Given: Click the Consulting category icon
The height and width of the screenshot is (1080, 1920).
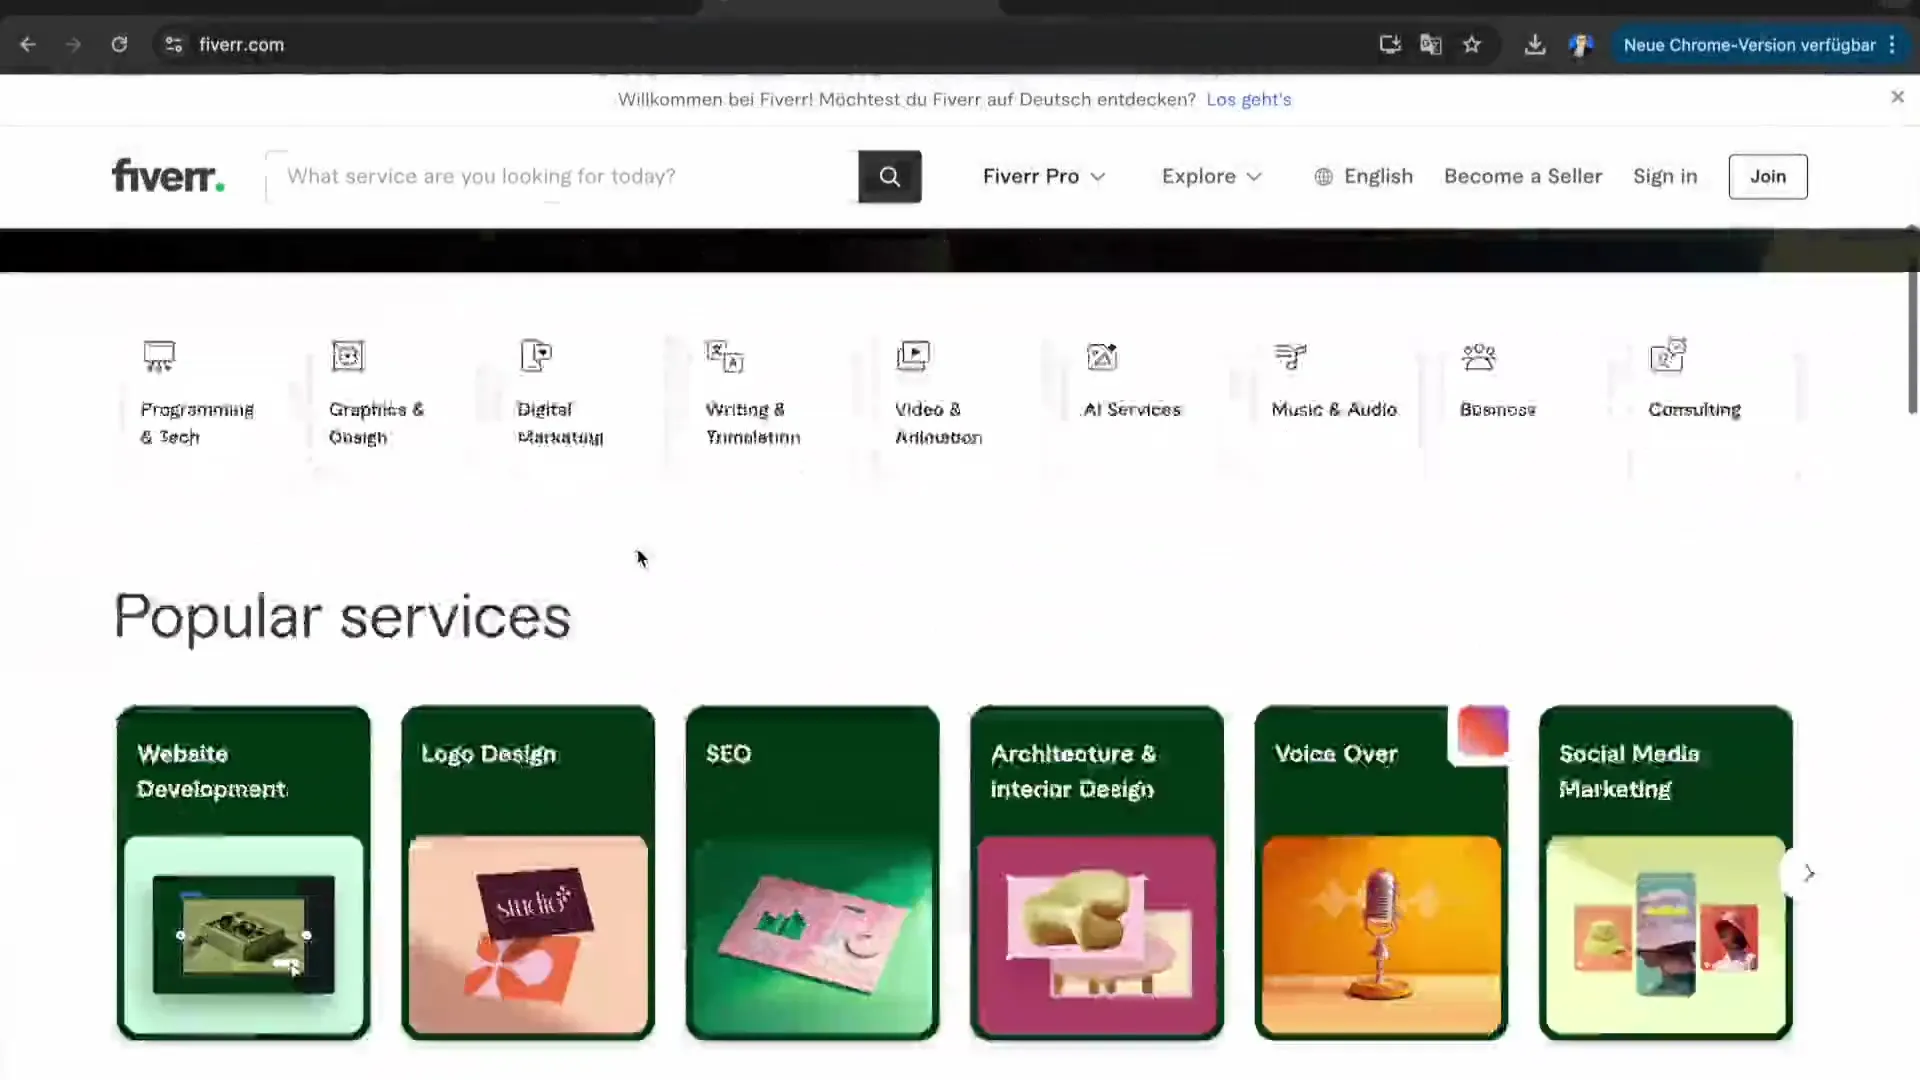Looking at the screenshot, I should click(1667, 356).
